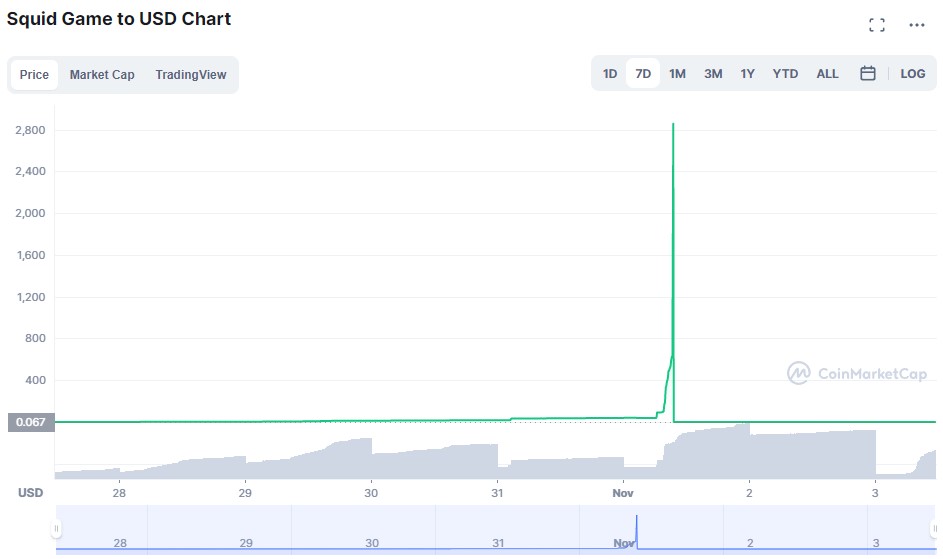Select the 3M time range

click(713, 73)
